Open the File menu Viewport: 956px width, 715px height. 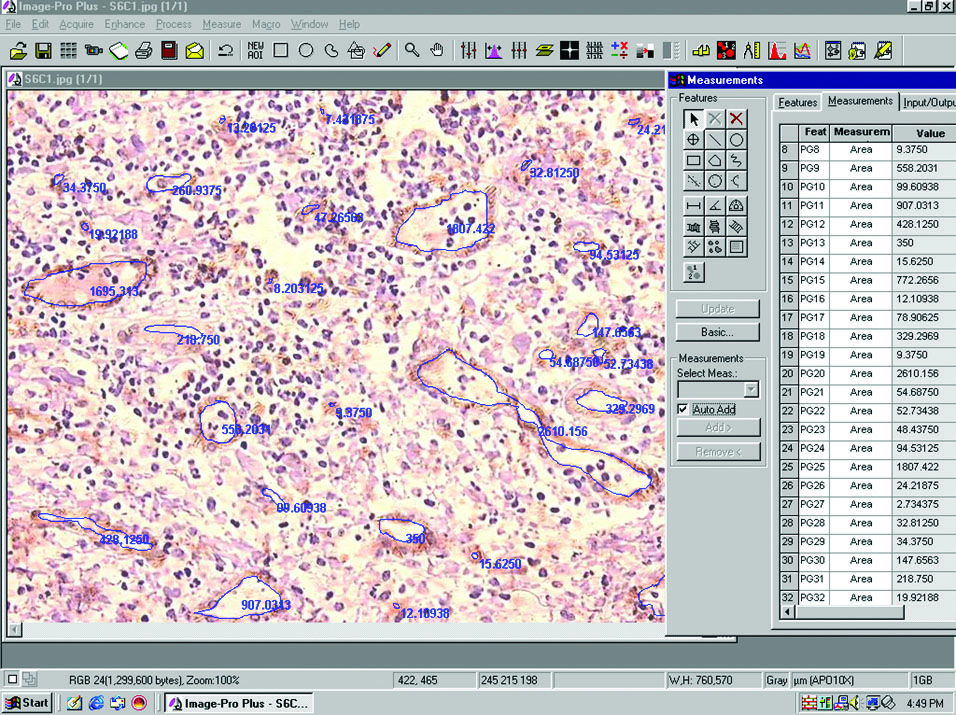click(x=13, y=24)
